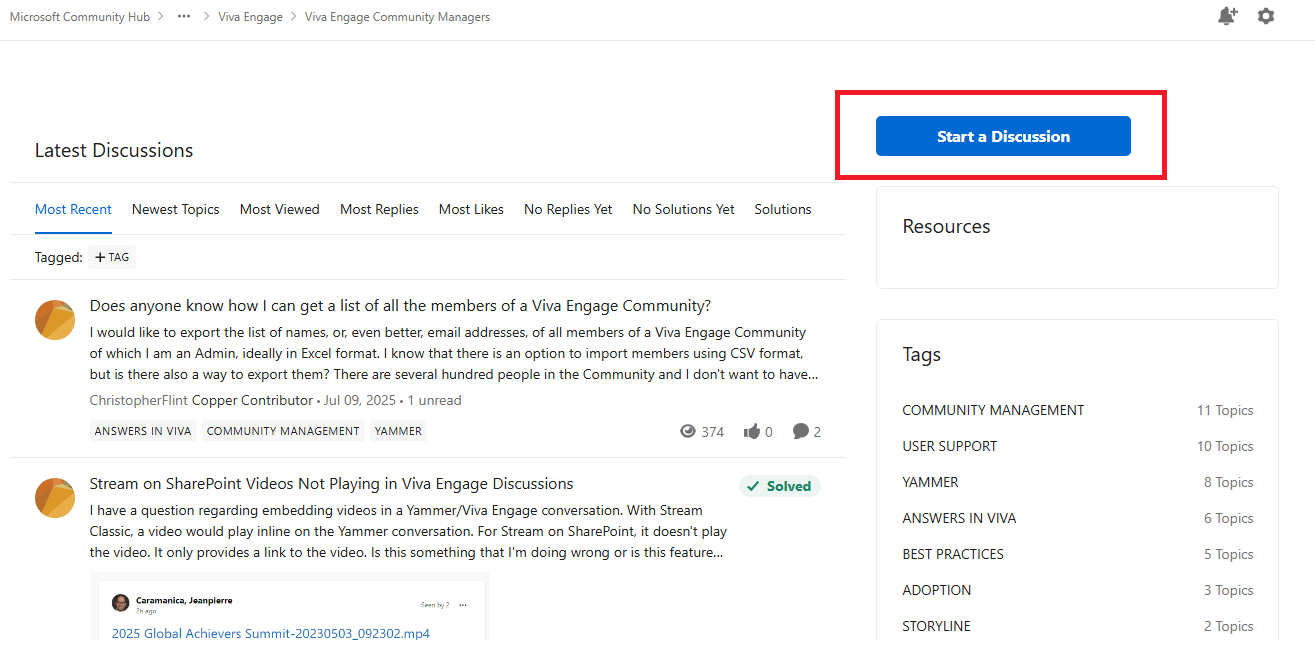1315x648 pixels.
Task: Open the embedded post's three-dot menu
Action: click(462, 605)
